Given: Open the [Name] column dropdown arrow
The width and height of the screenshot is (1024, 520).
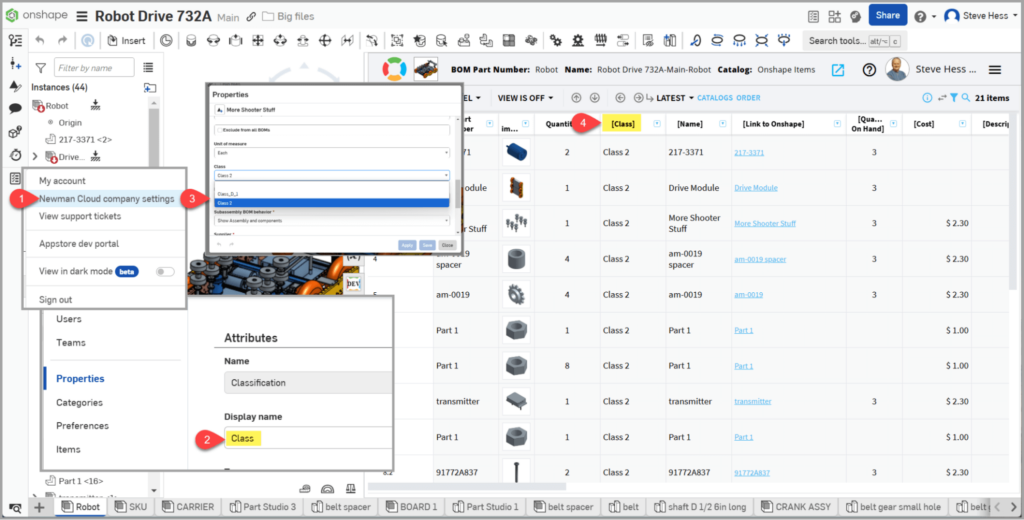Looking at the screenshot, I should tap(722, 124).
